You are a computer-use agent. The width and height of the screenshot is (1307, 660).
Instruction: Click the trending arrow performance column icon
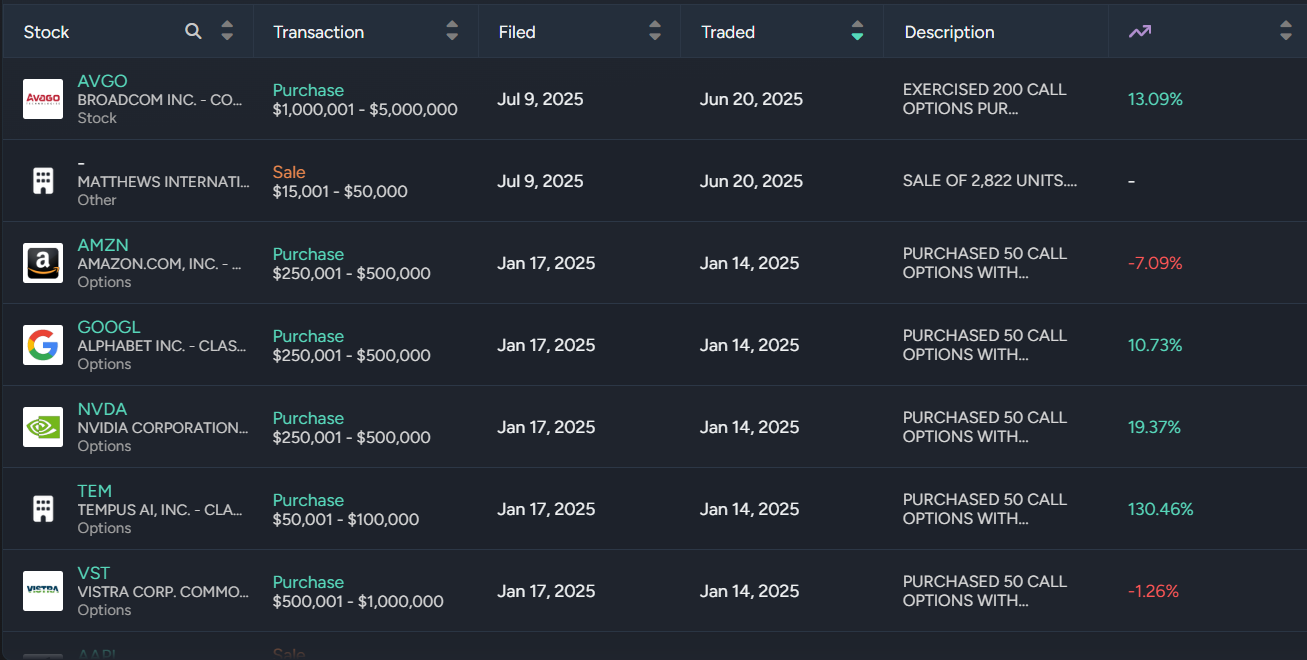point(1140,32)
